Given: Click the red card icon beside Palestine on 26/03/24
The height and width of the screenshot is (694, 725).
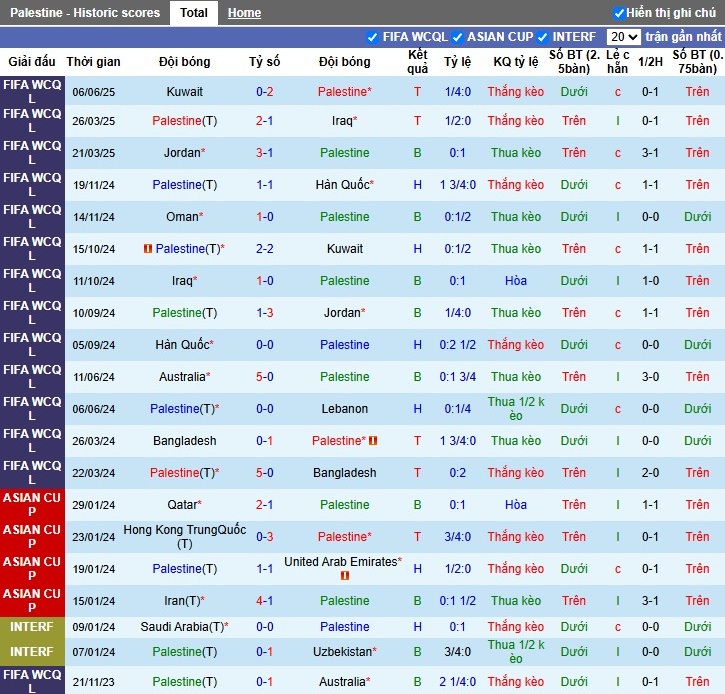Looking at the screenshot, I should pos(373,441).
